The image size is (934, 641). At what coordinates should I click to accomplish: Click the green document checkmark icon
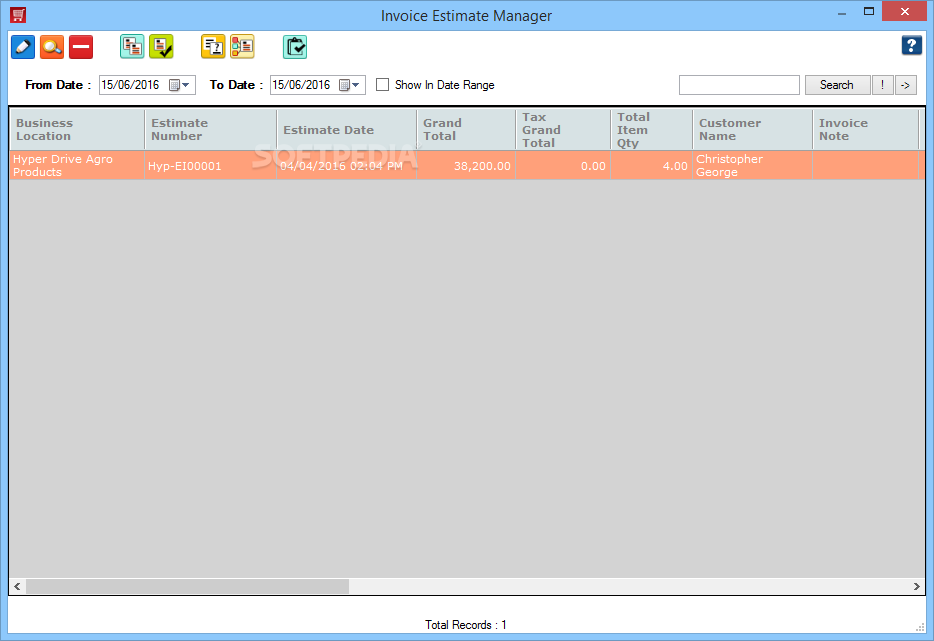[x=161, y=46]
